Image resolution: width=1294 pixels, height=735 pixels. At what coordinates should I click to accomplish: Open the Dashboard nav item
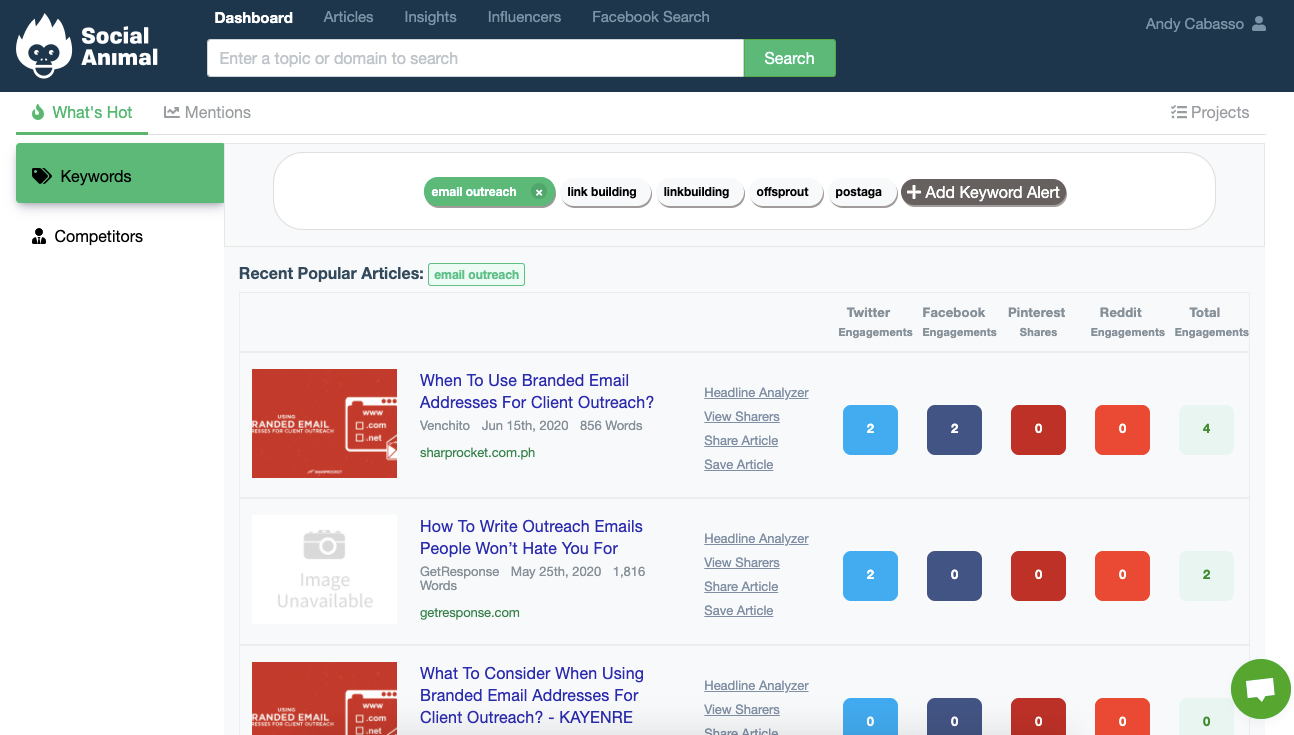click(x=254, y=17)
